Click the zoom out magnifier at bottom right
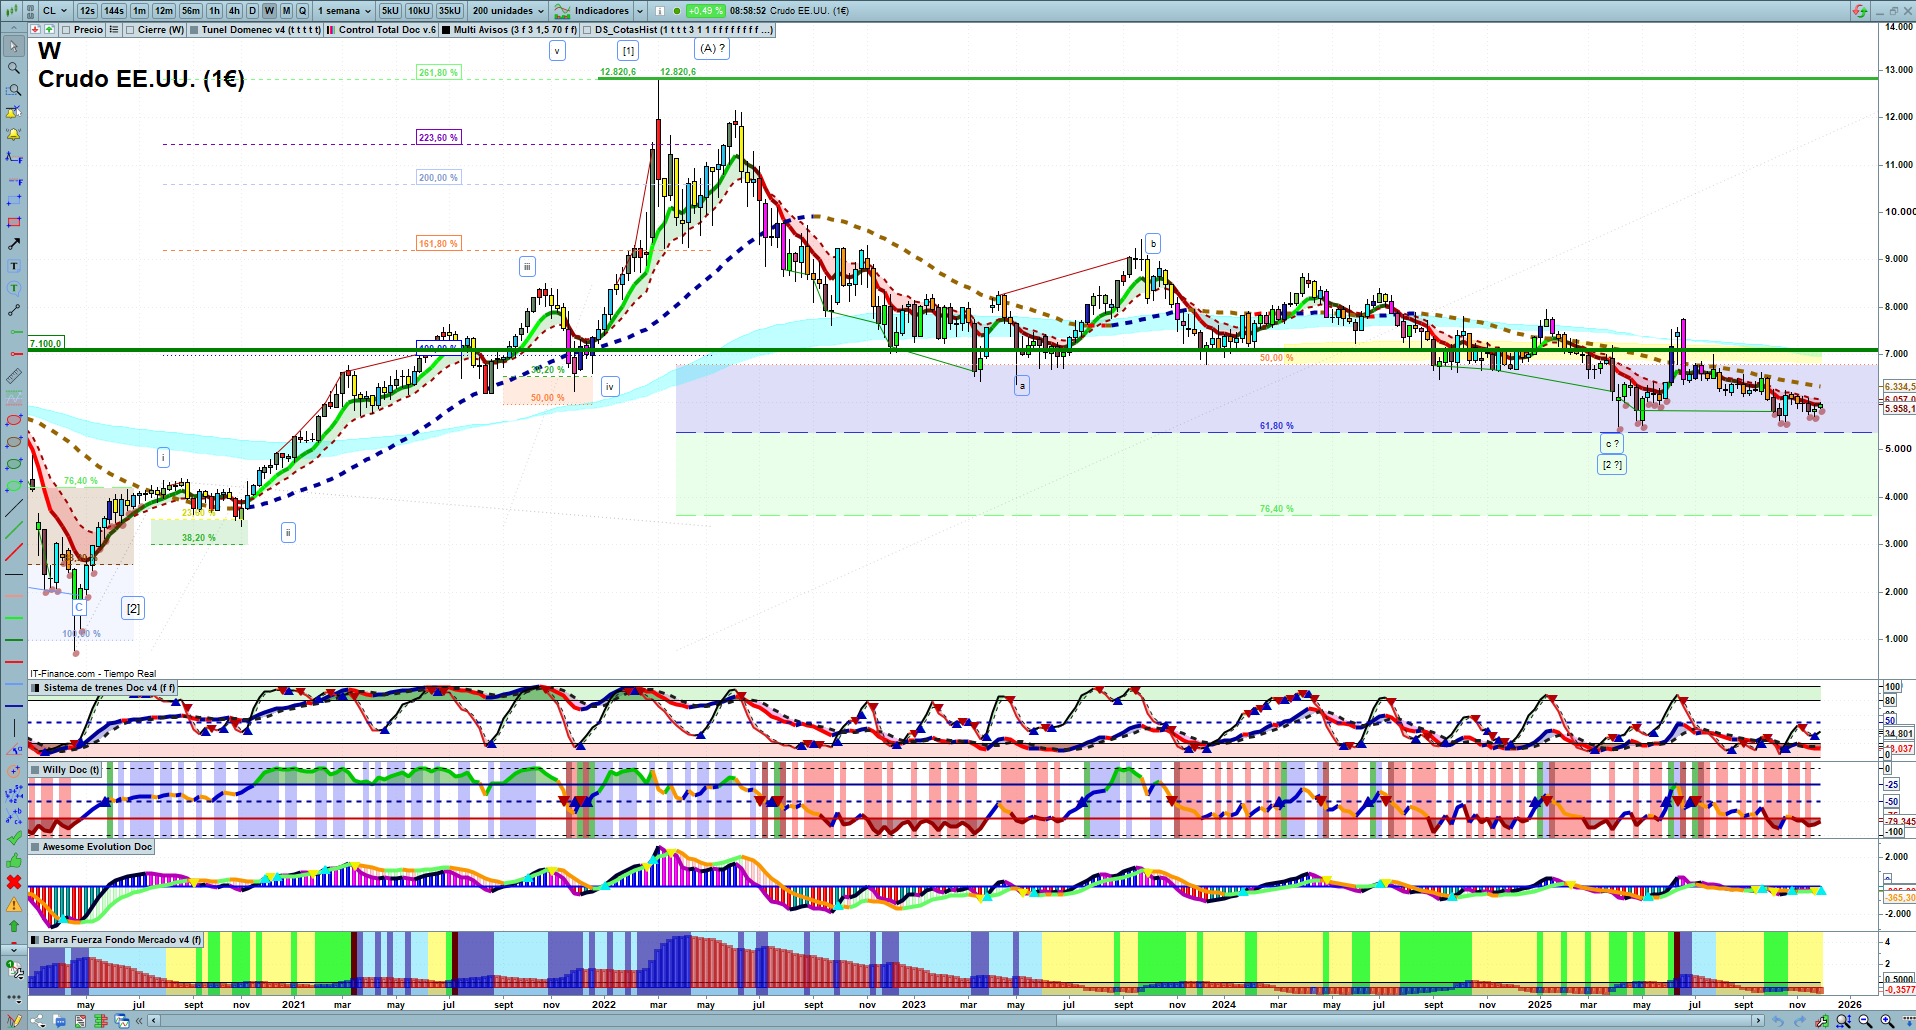The image size is (1916, 1030). pos(1865,1021)
